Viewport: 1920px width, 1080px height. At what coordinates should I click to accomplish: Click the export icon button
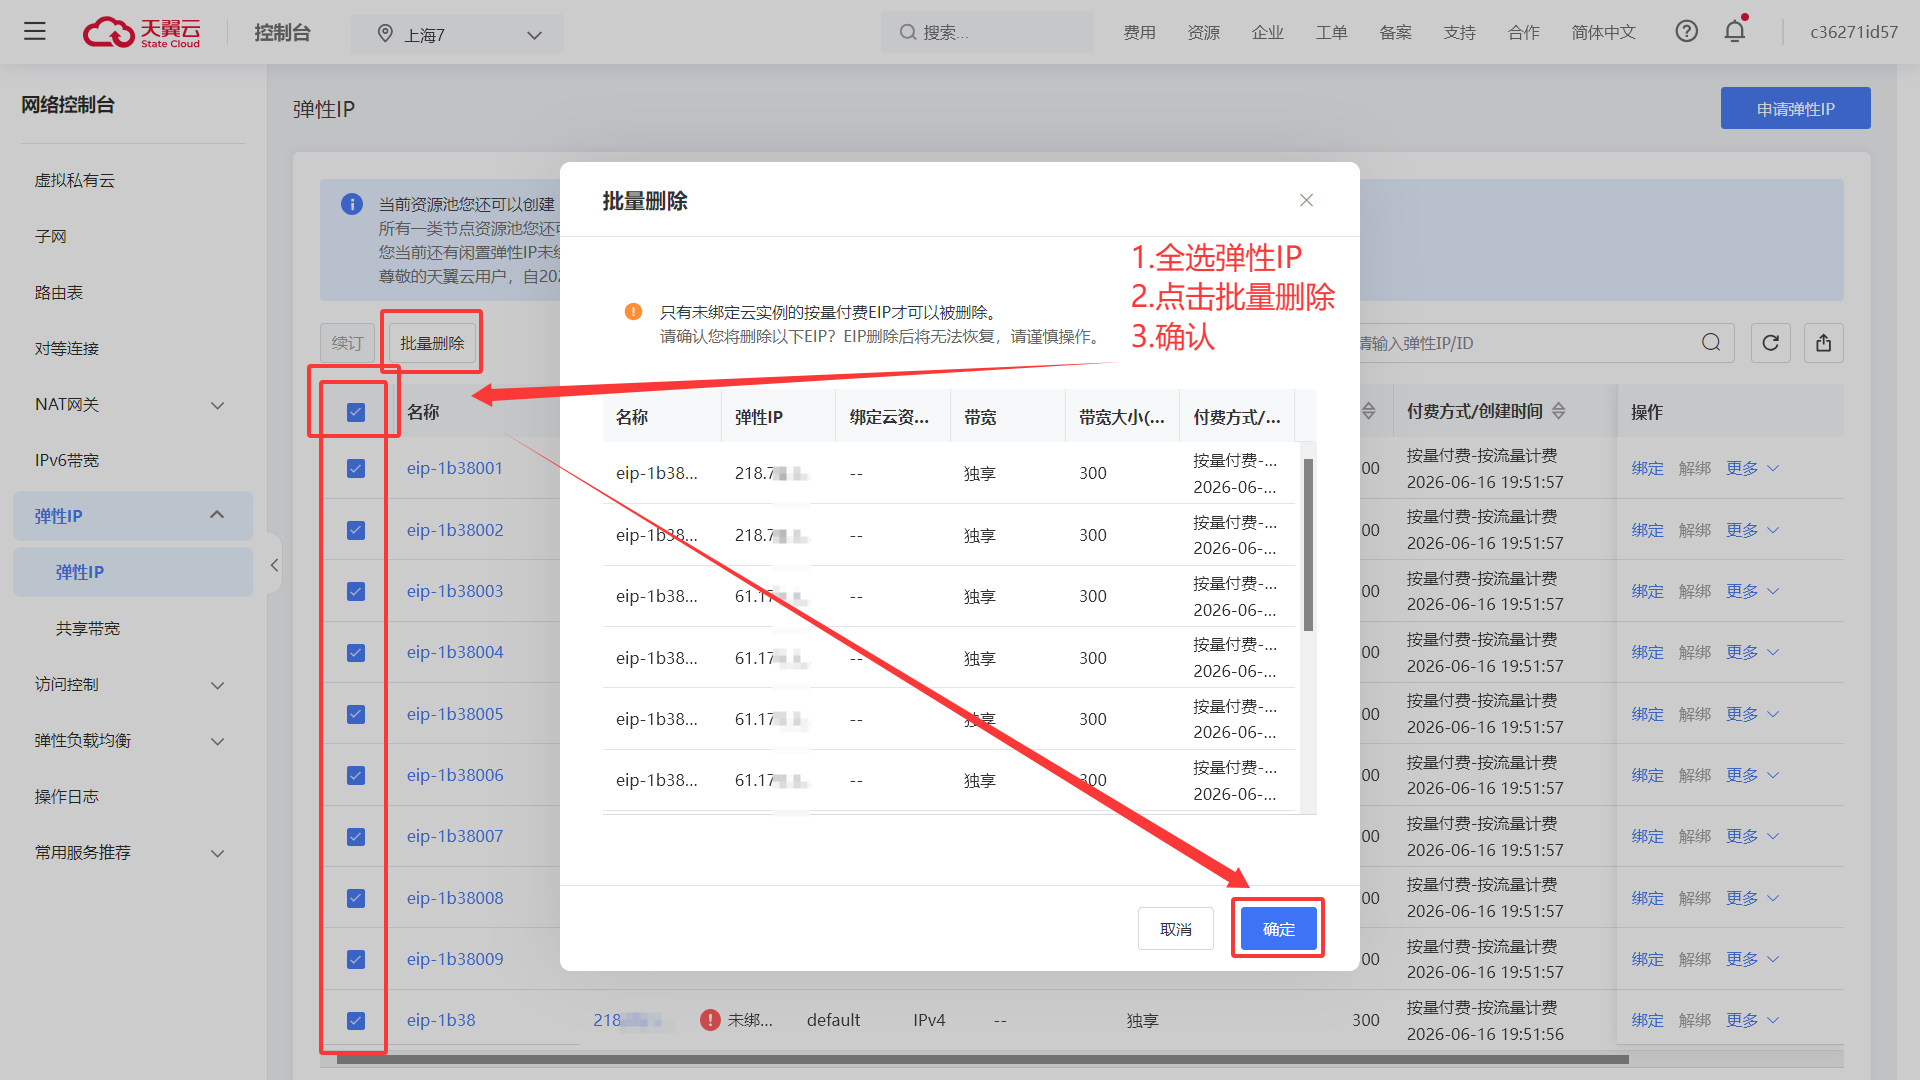(1824, 343)
